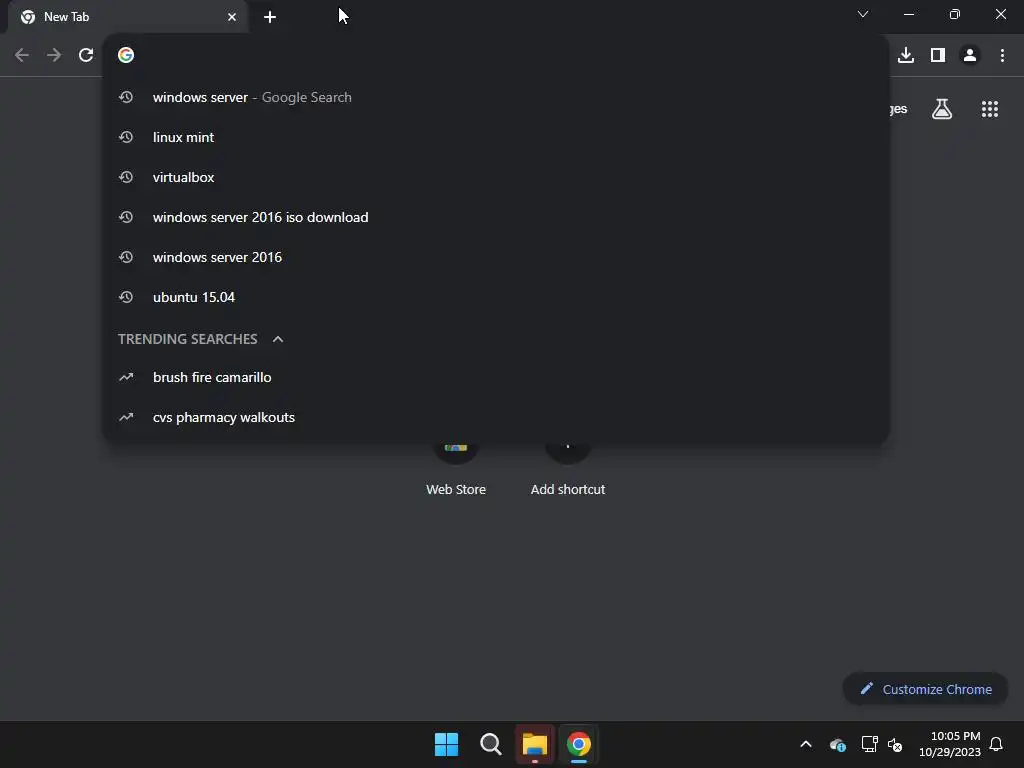Go forward with the right arrow icon
Image resolution: width=1024 pixels, height=768 pixels.
click(x=54, y=56)
